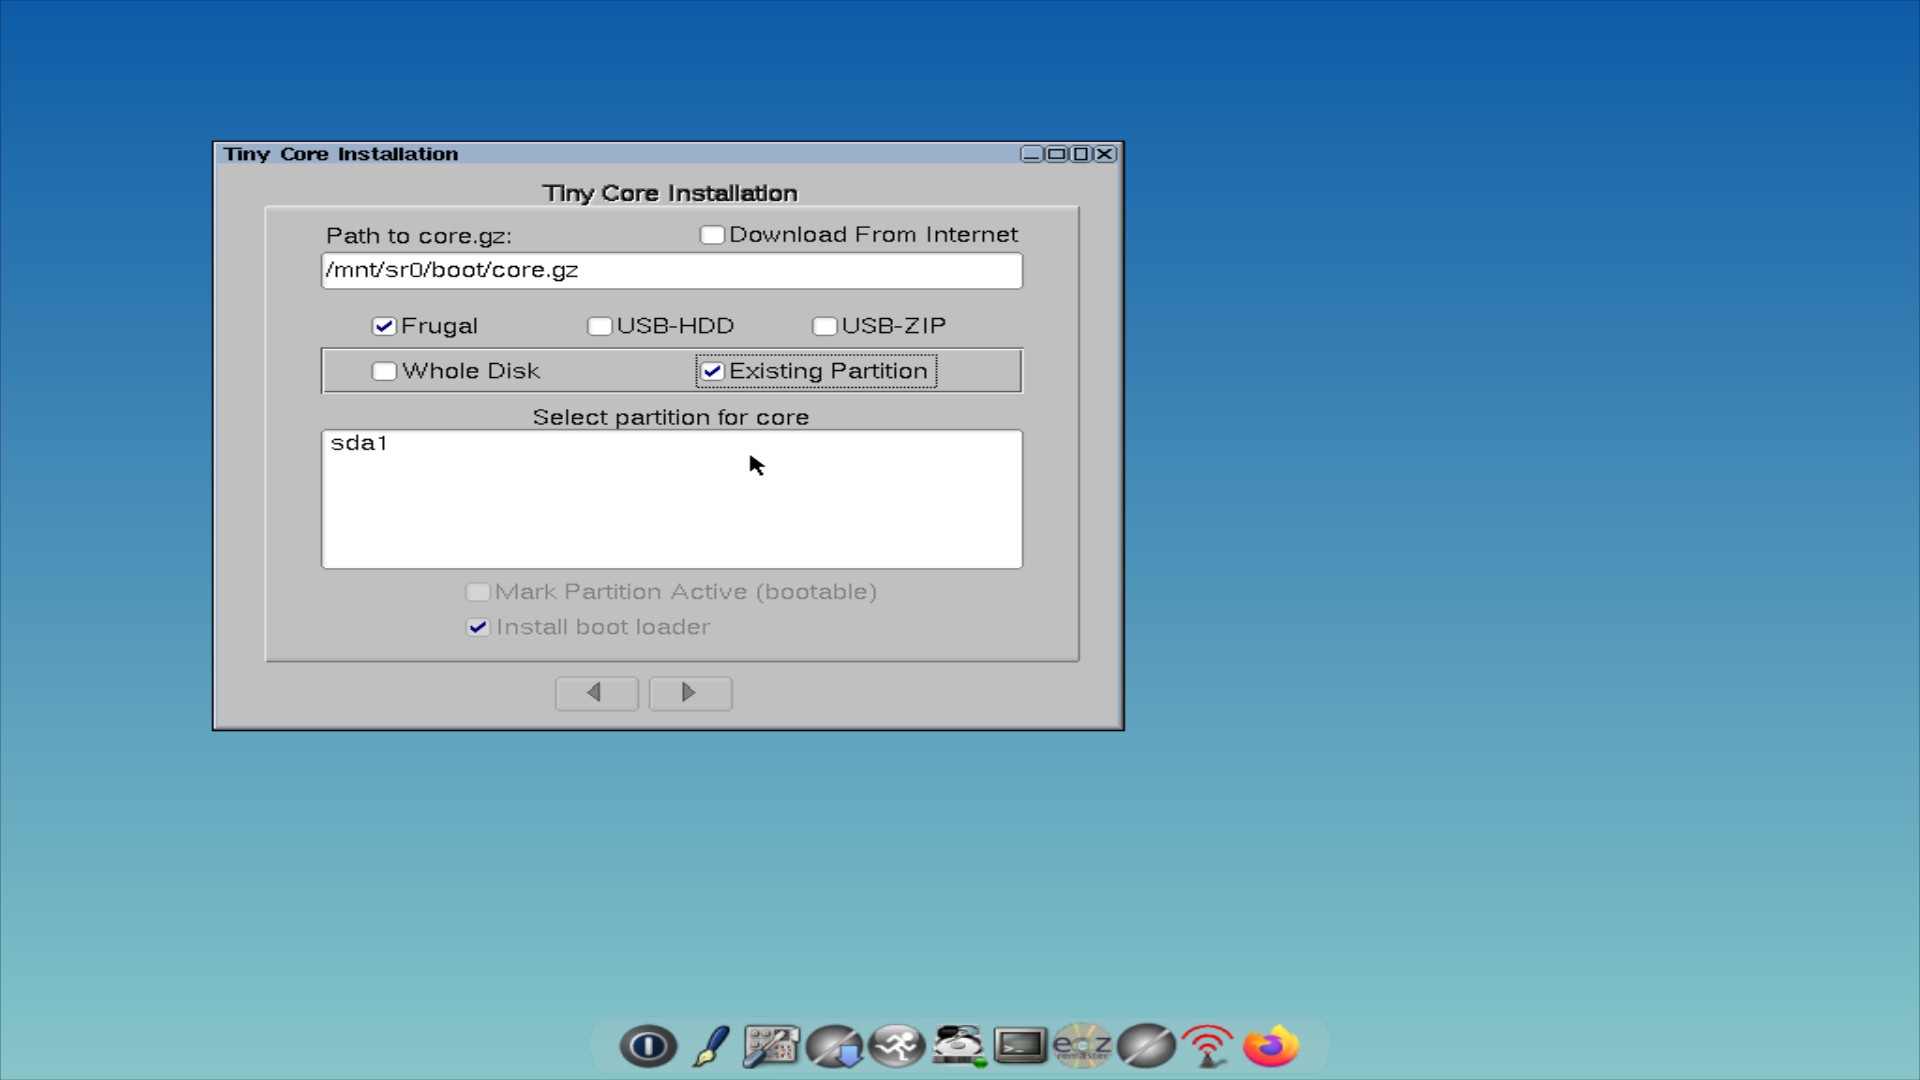This screenshot has width=1920, height=1080.
Task: Enable Download From Internet
Action: click(711, 234)
